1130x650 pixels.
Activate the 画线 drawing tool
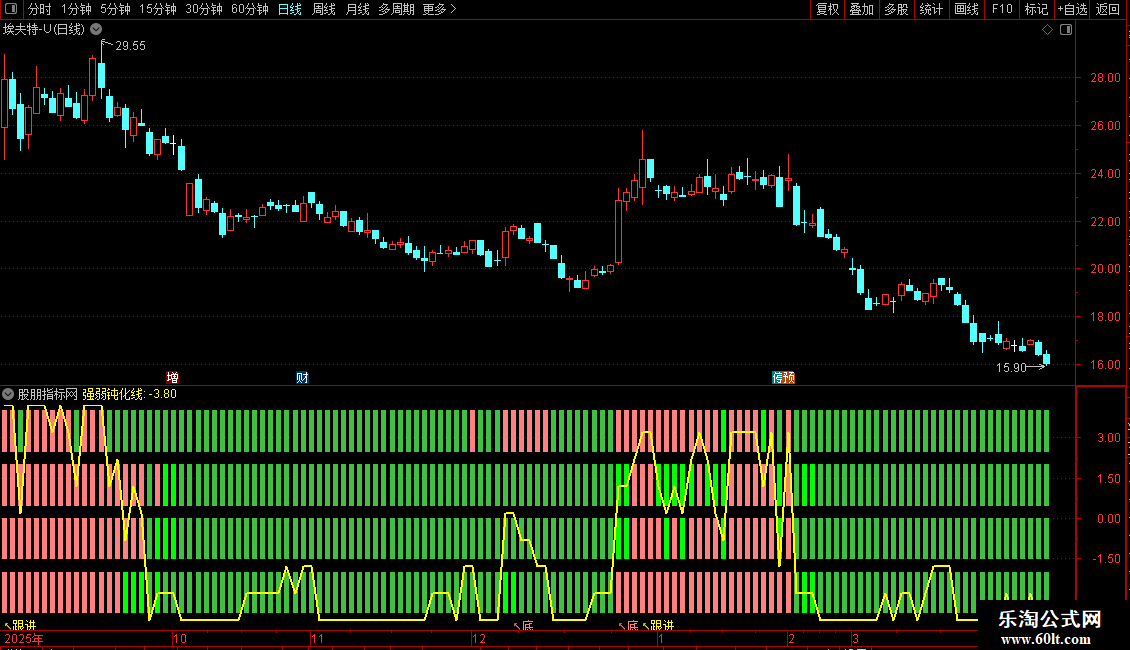tap(966, 9)
